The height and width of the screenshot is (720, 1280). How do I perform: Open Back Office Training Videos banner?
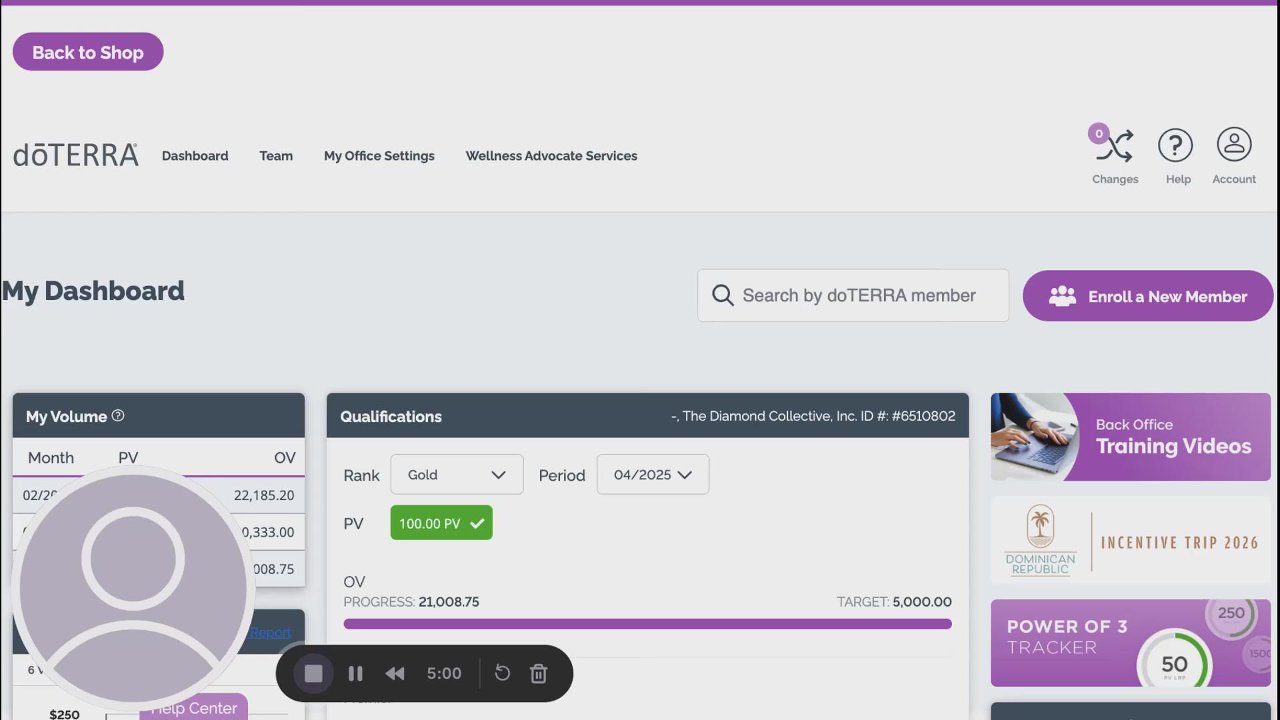point(1131,437)
